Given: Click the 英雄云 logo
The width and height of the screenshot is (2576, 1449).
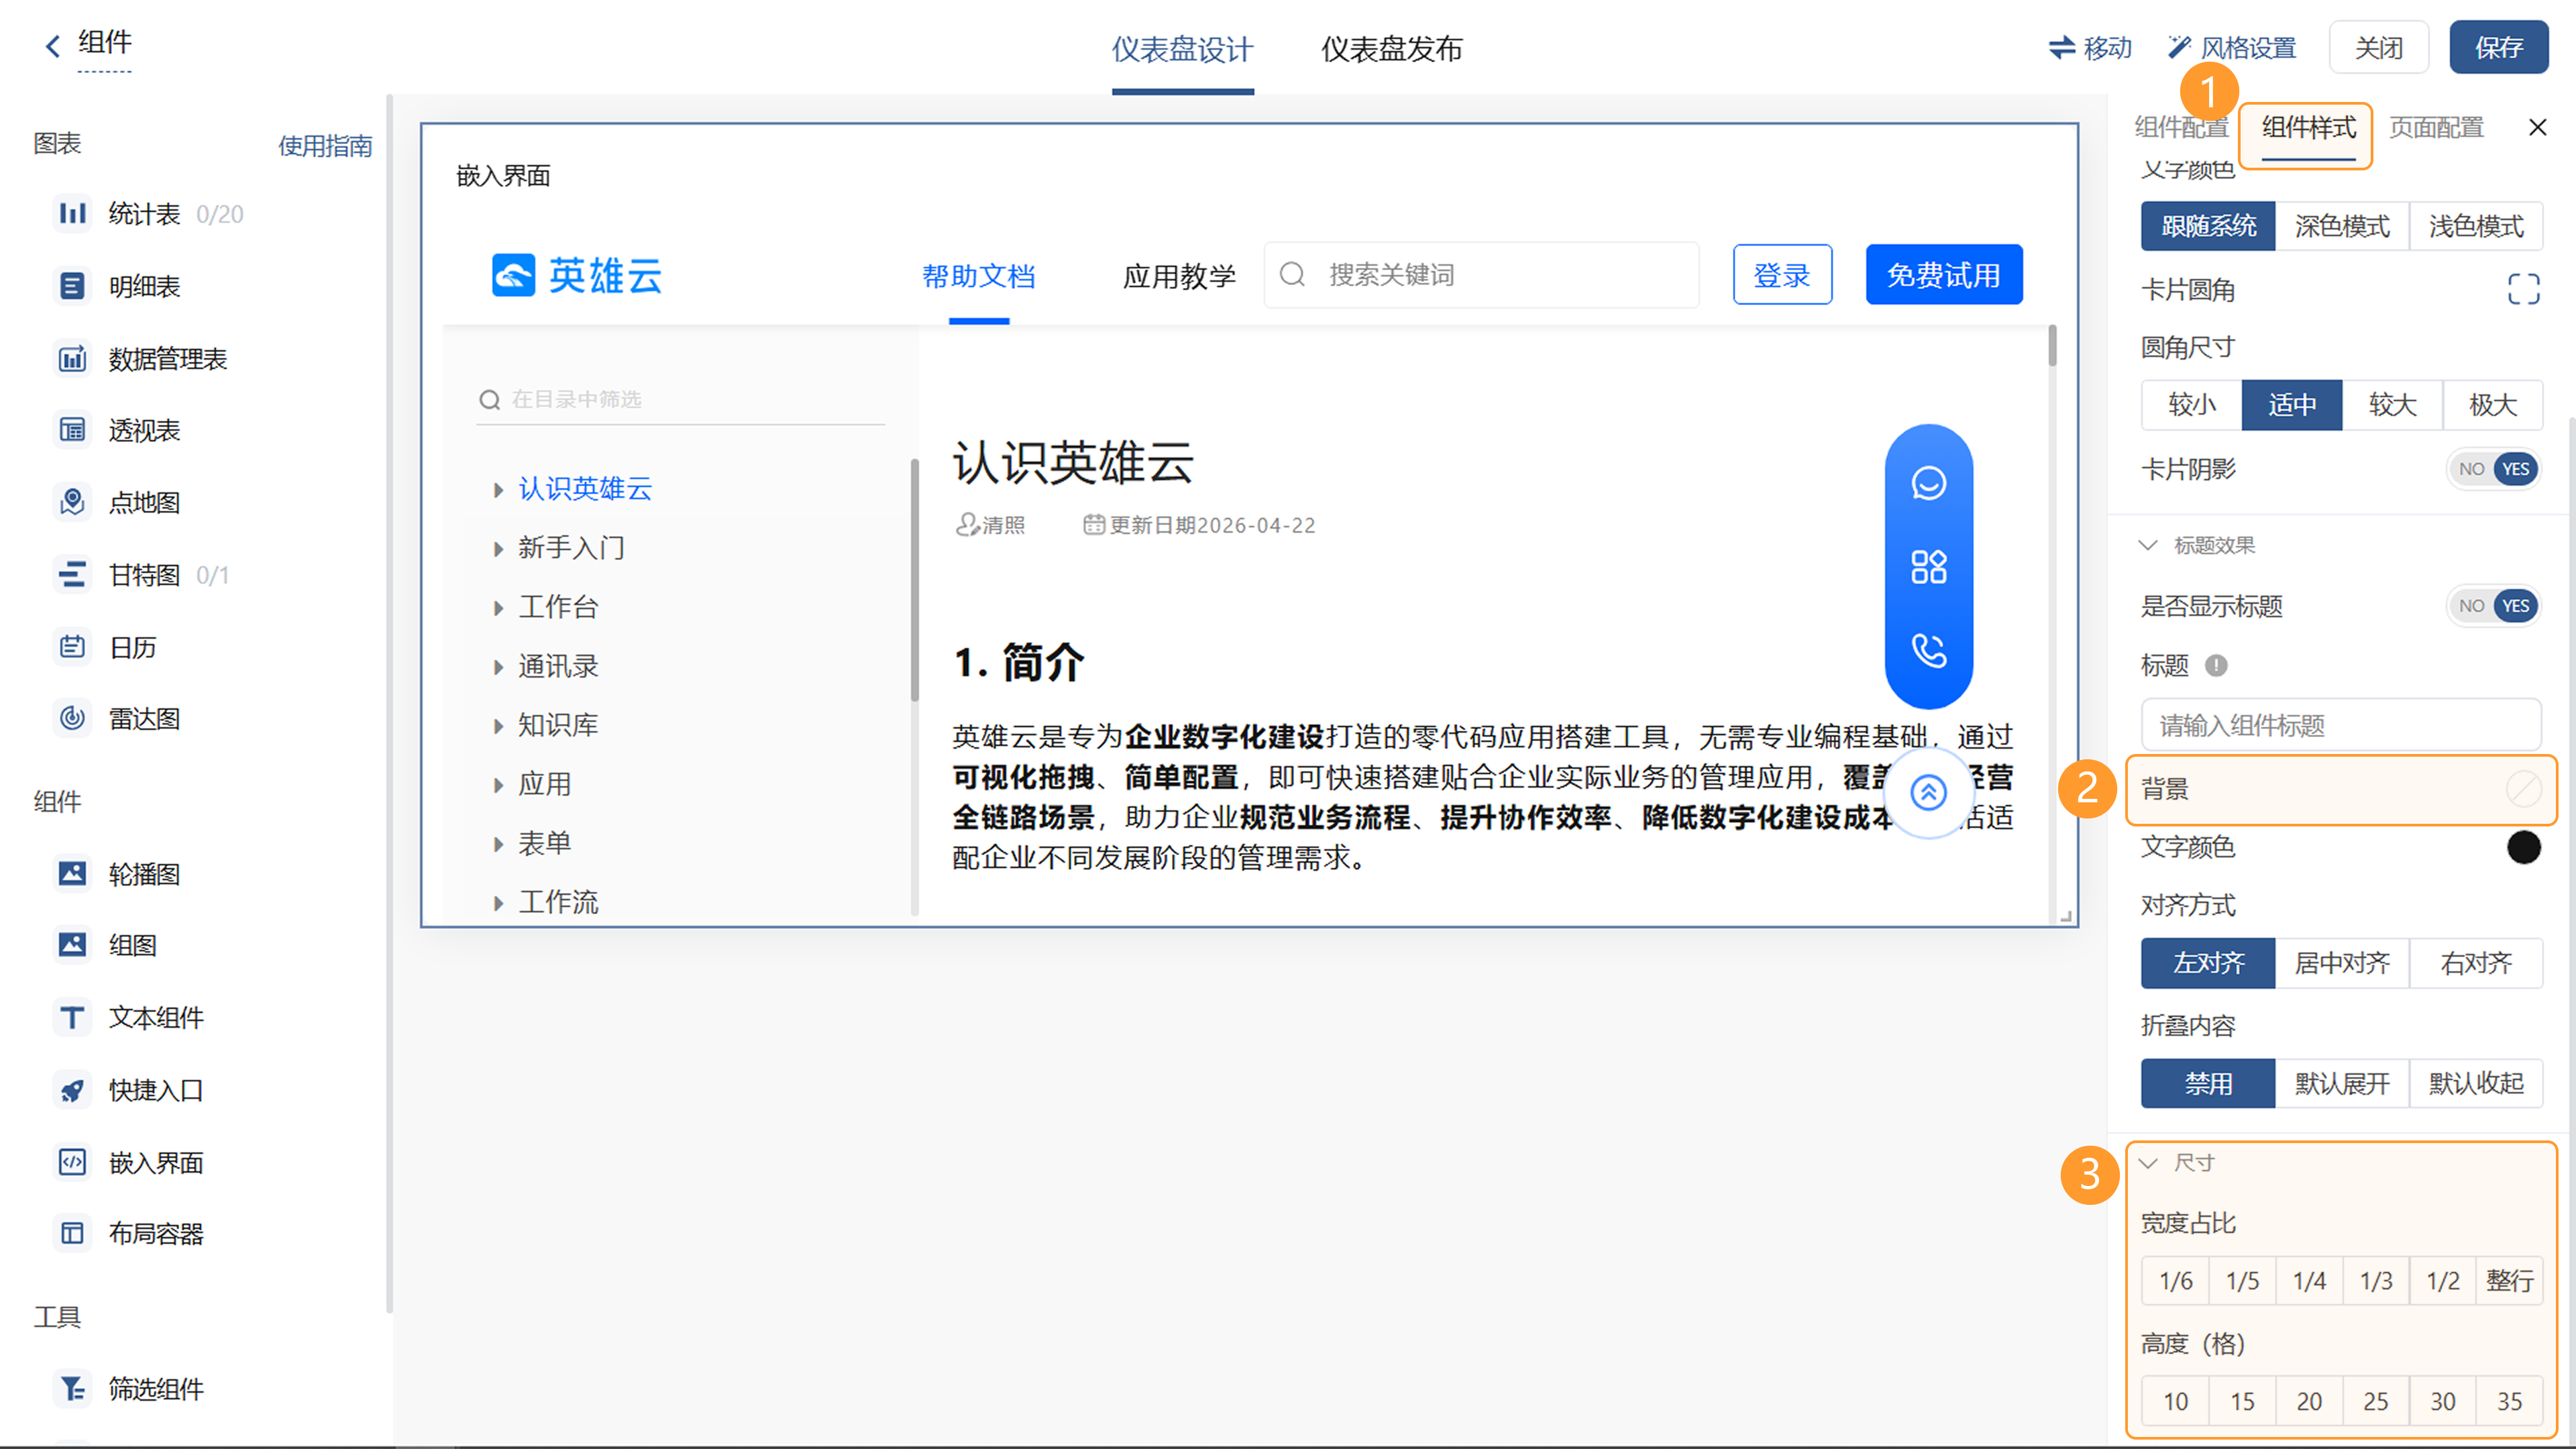Looking at the screenshot, I should 577,275.
